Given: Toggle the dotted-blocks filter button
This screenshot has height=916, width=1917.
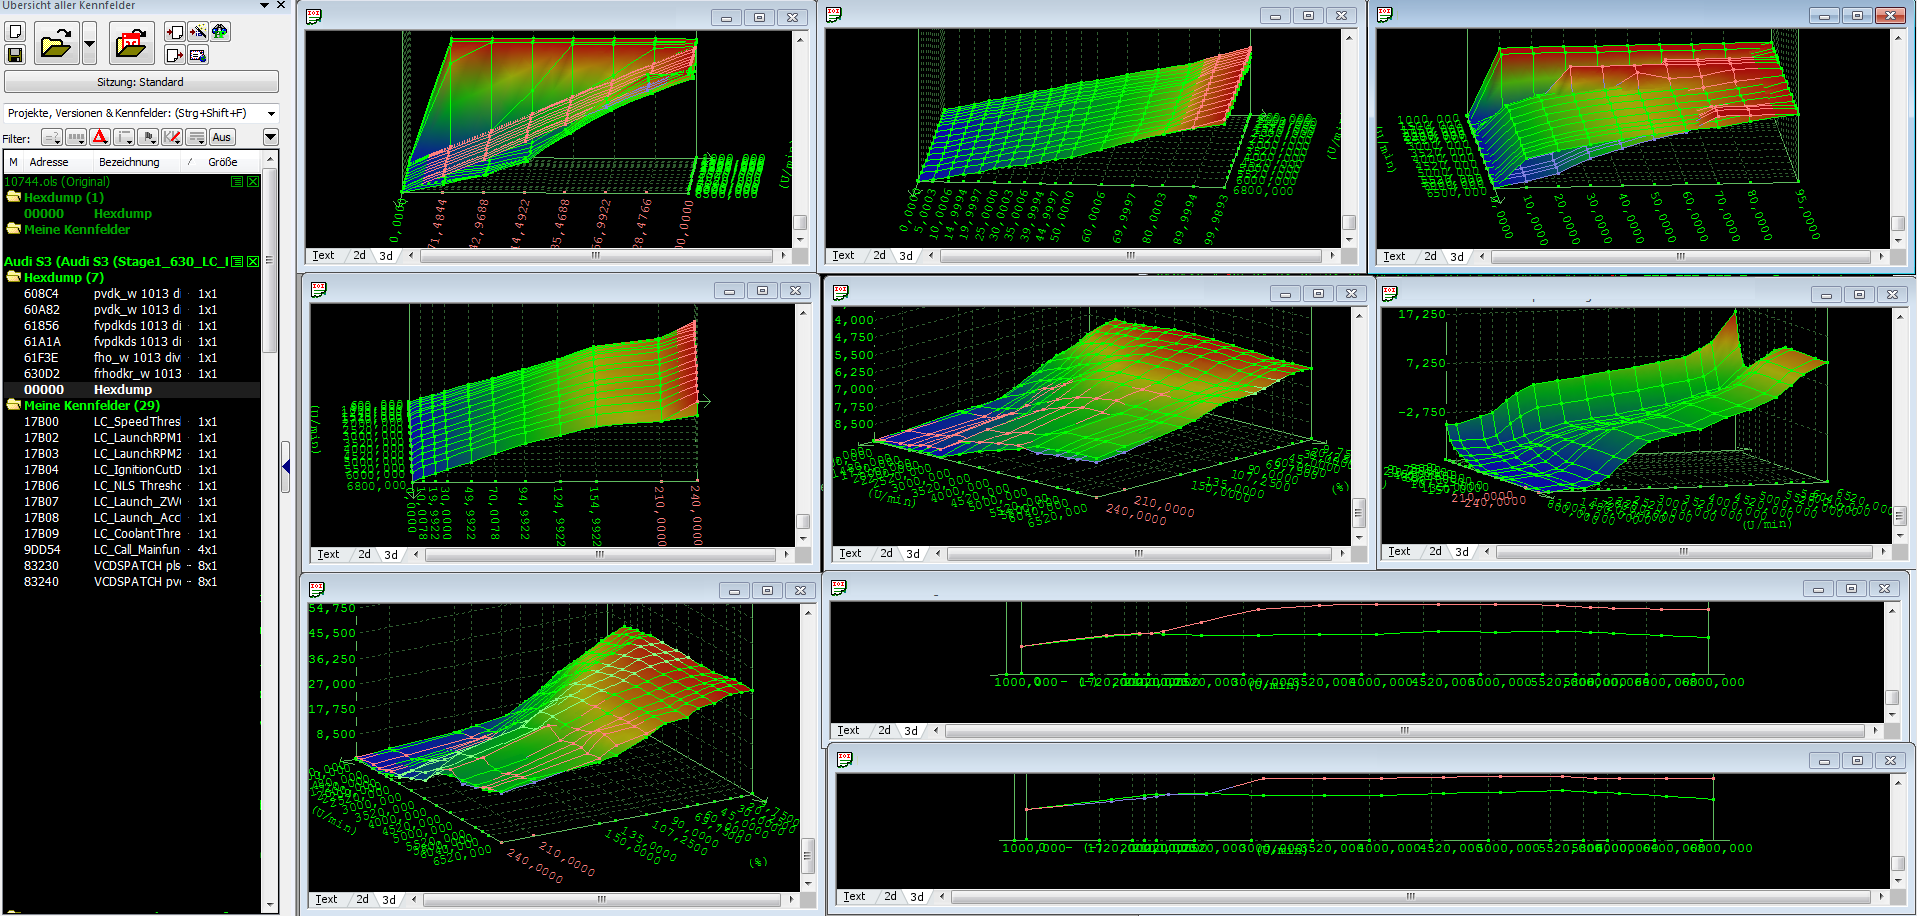Looking at the screenshot, I should click(x=76, y=137).
